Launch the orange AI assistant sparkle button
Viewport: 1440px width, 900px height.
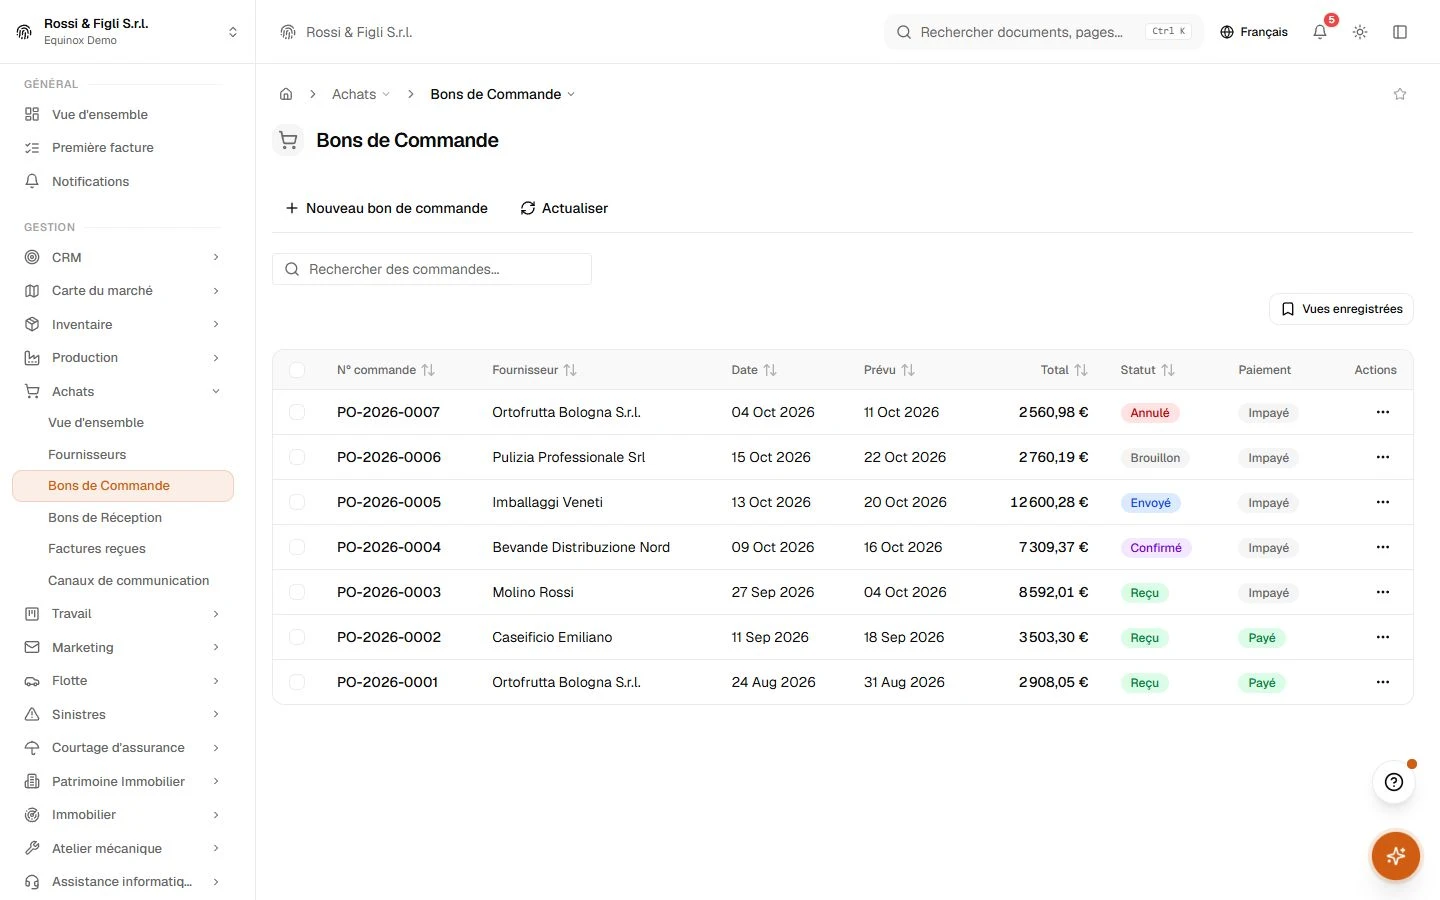click(1396, 856)
